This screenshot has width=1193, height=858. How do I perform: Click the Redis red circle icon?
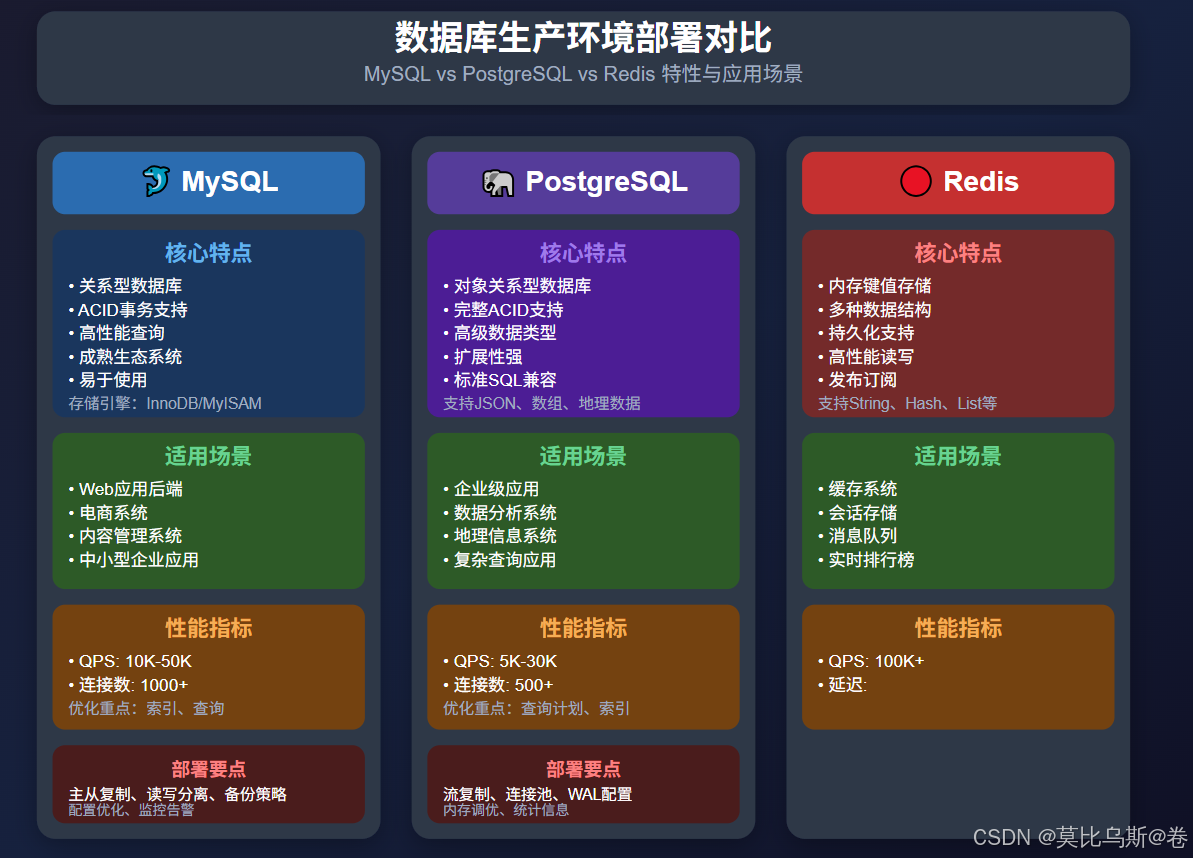[x=915, y=181]
